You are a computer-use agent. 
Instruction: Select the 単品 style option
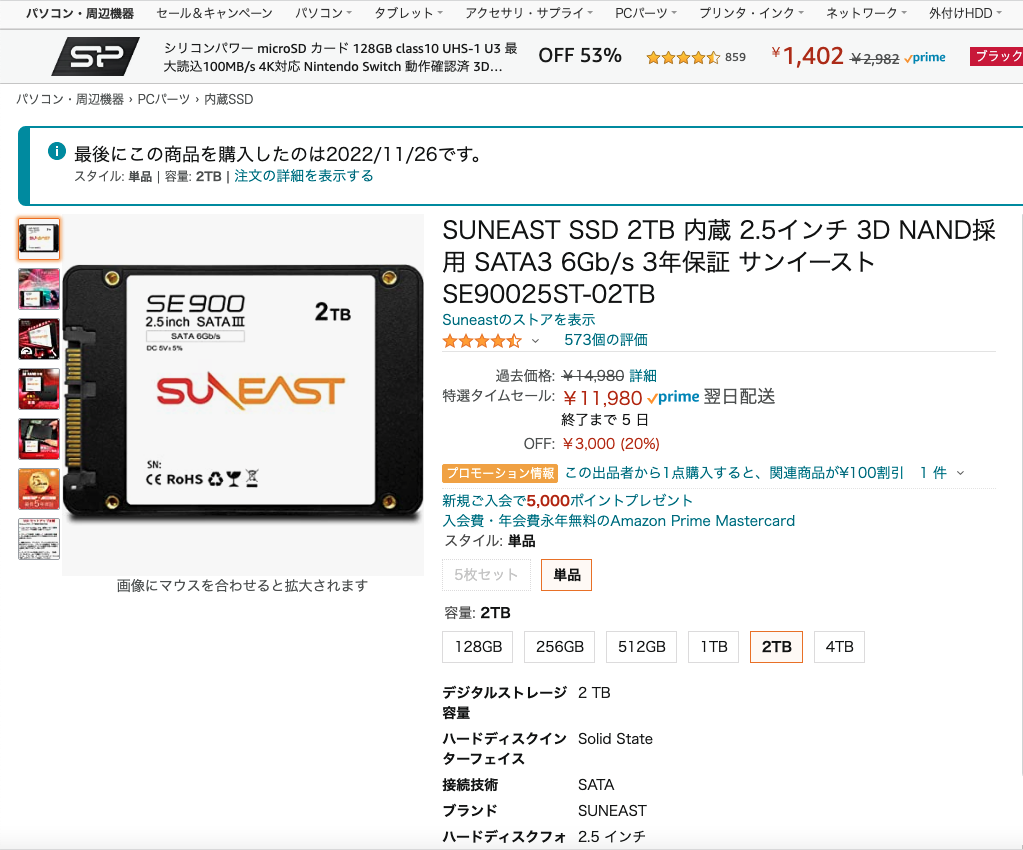point(566,575)
